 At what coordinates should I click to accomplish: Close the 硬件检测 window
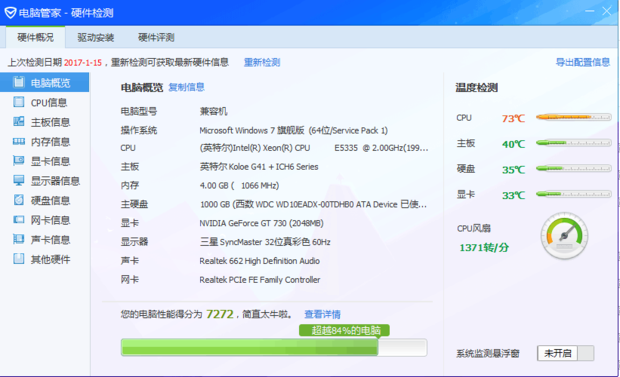[x=607, y=11]
